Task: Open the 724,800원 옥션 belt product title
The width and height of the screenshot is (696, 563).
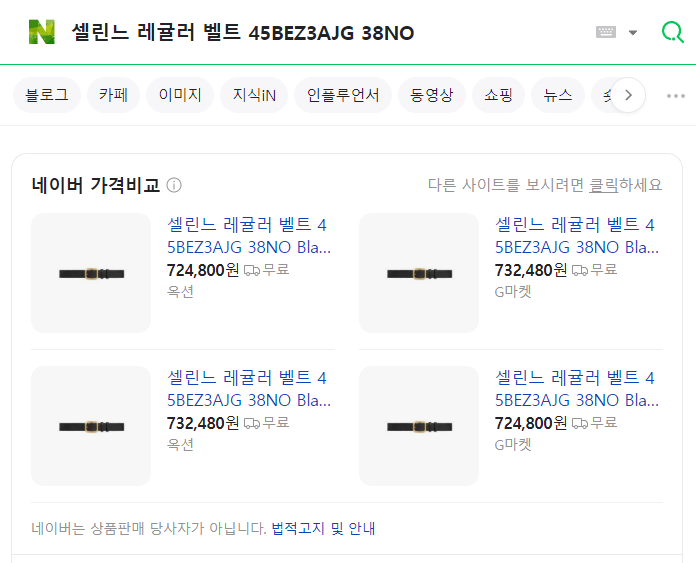Action: (248, 235)
